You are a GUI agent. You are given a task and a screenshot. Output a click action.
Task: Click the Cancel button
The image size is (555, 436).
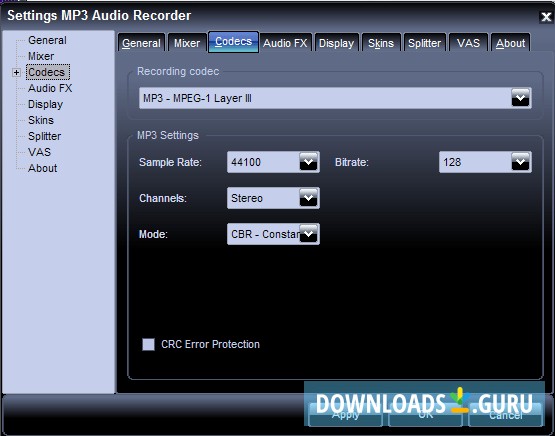505,414
